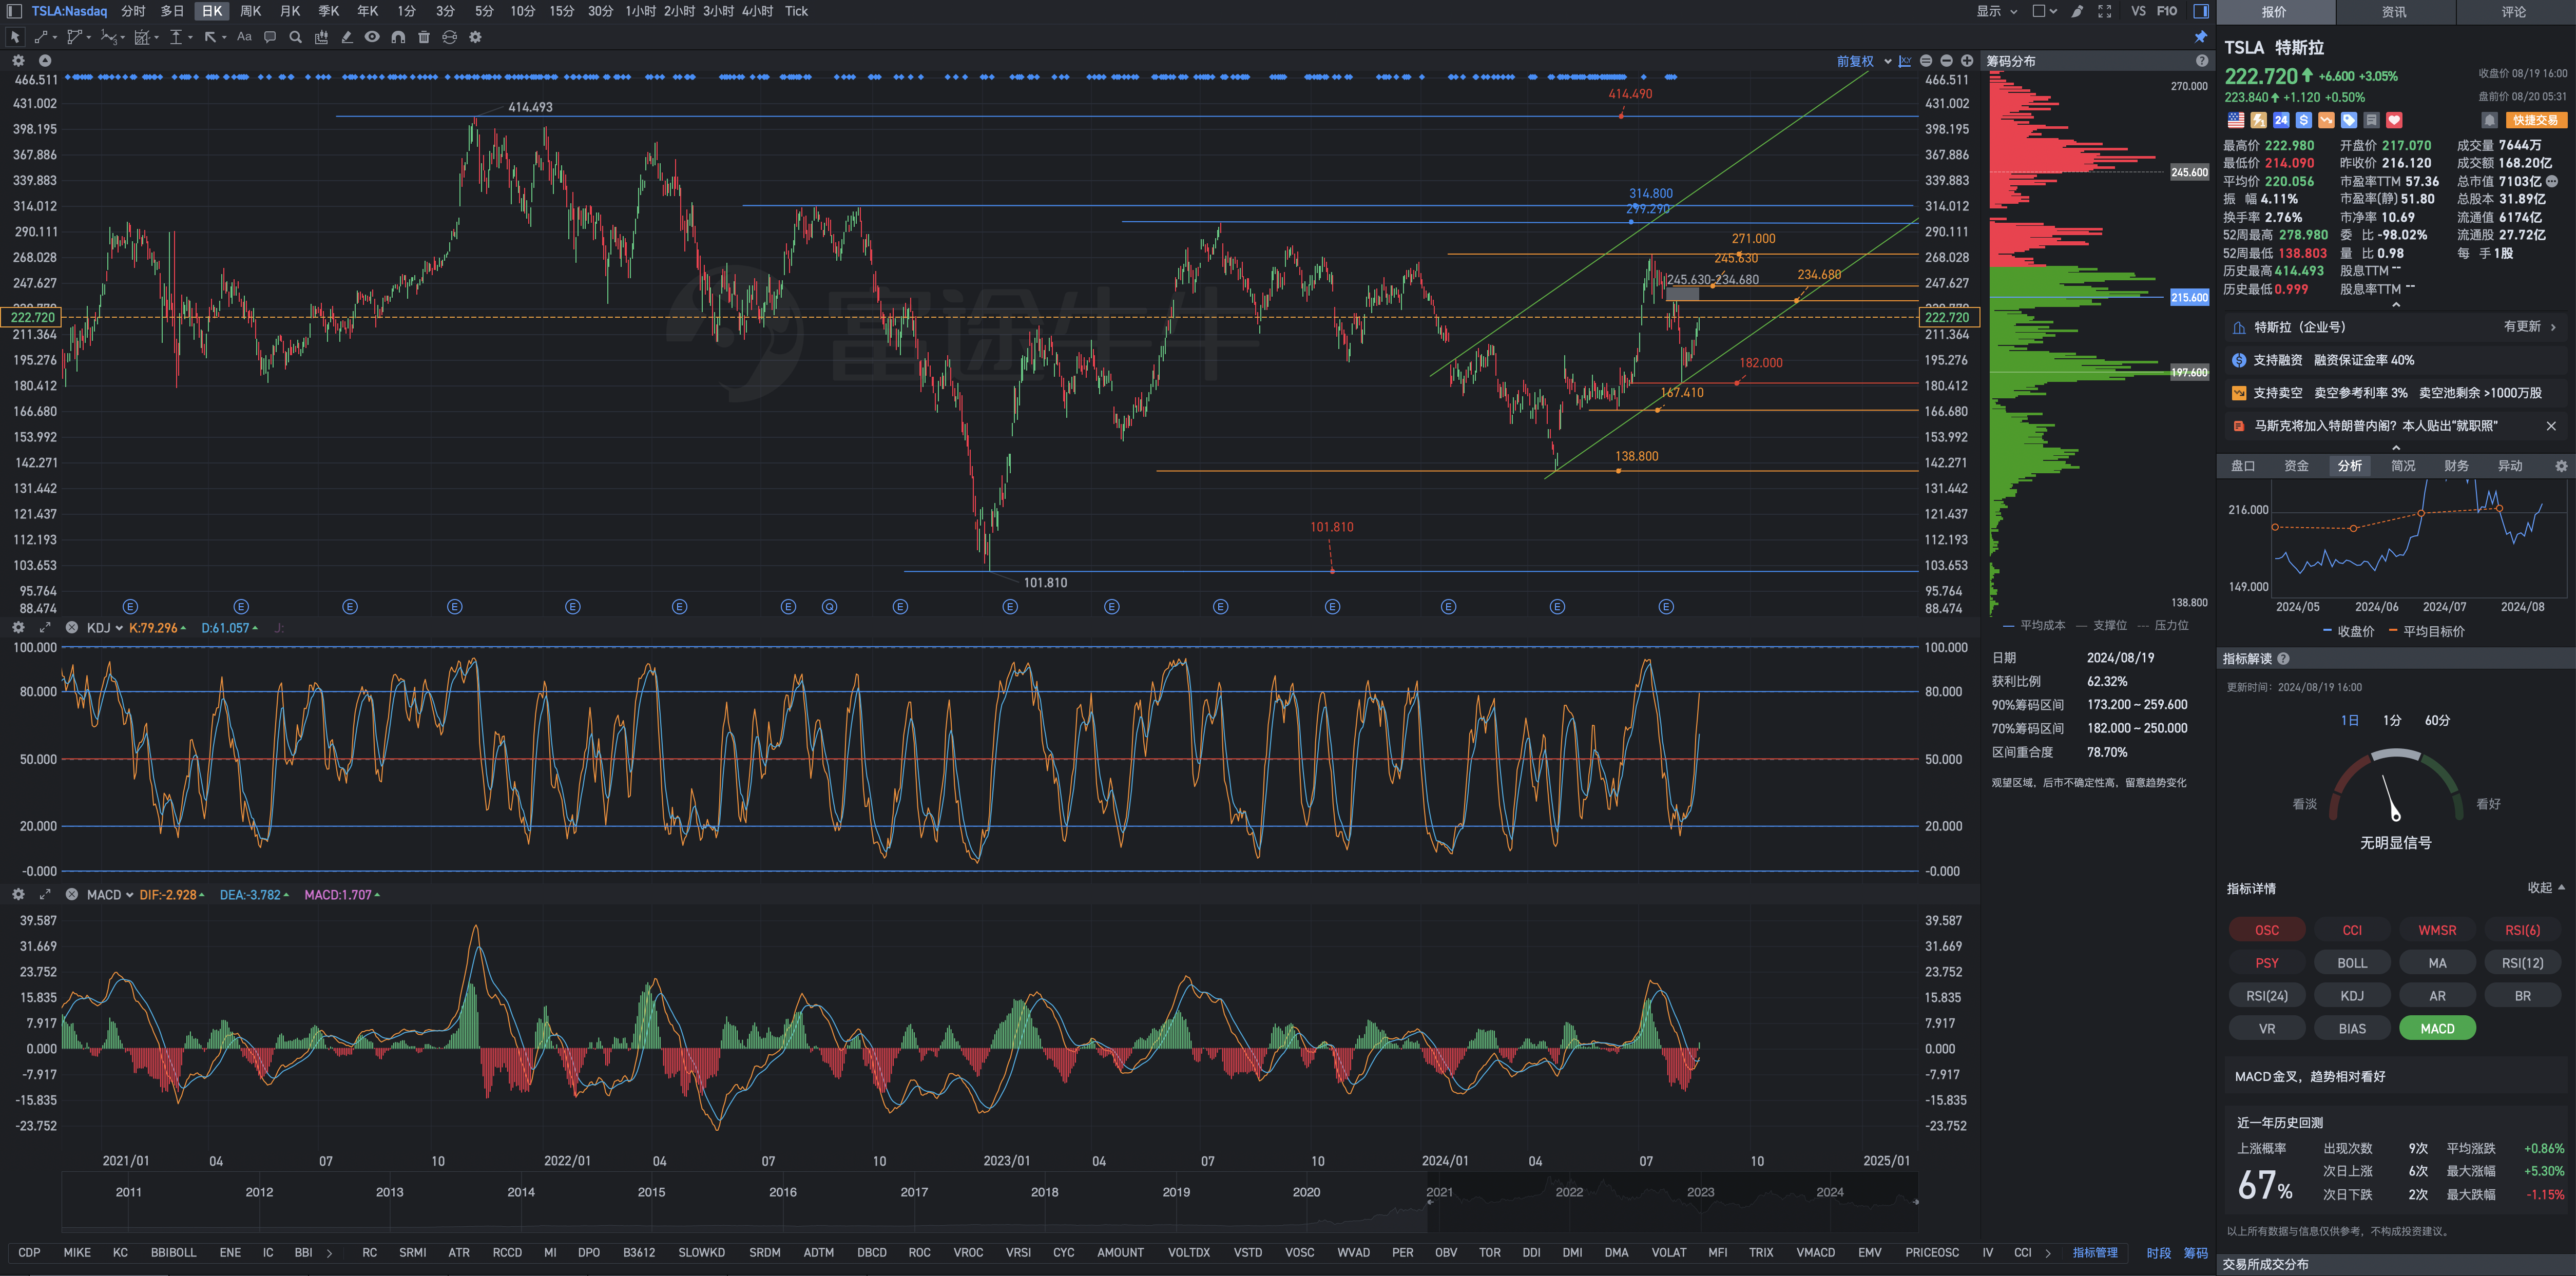This screenshot has width=2576, height=1276.
Task: Open the VS compare button
Action: click(x=2138, y=11)
